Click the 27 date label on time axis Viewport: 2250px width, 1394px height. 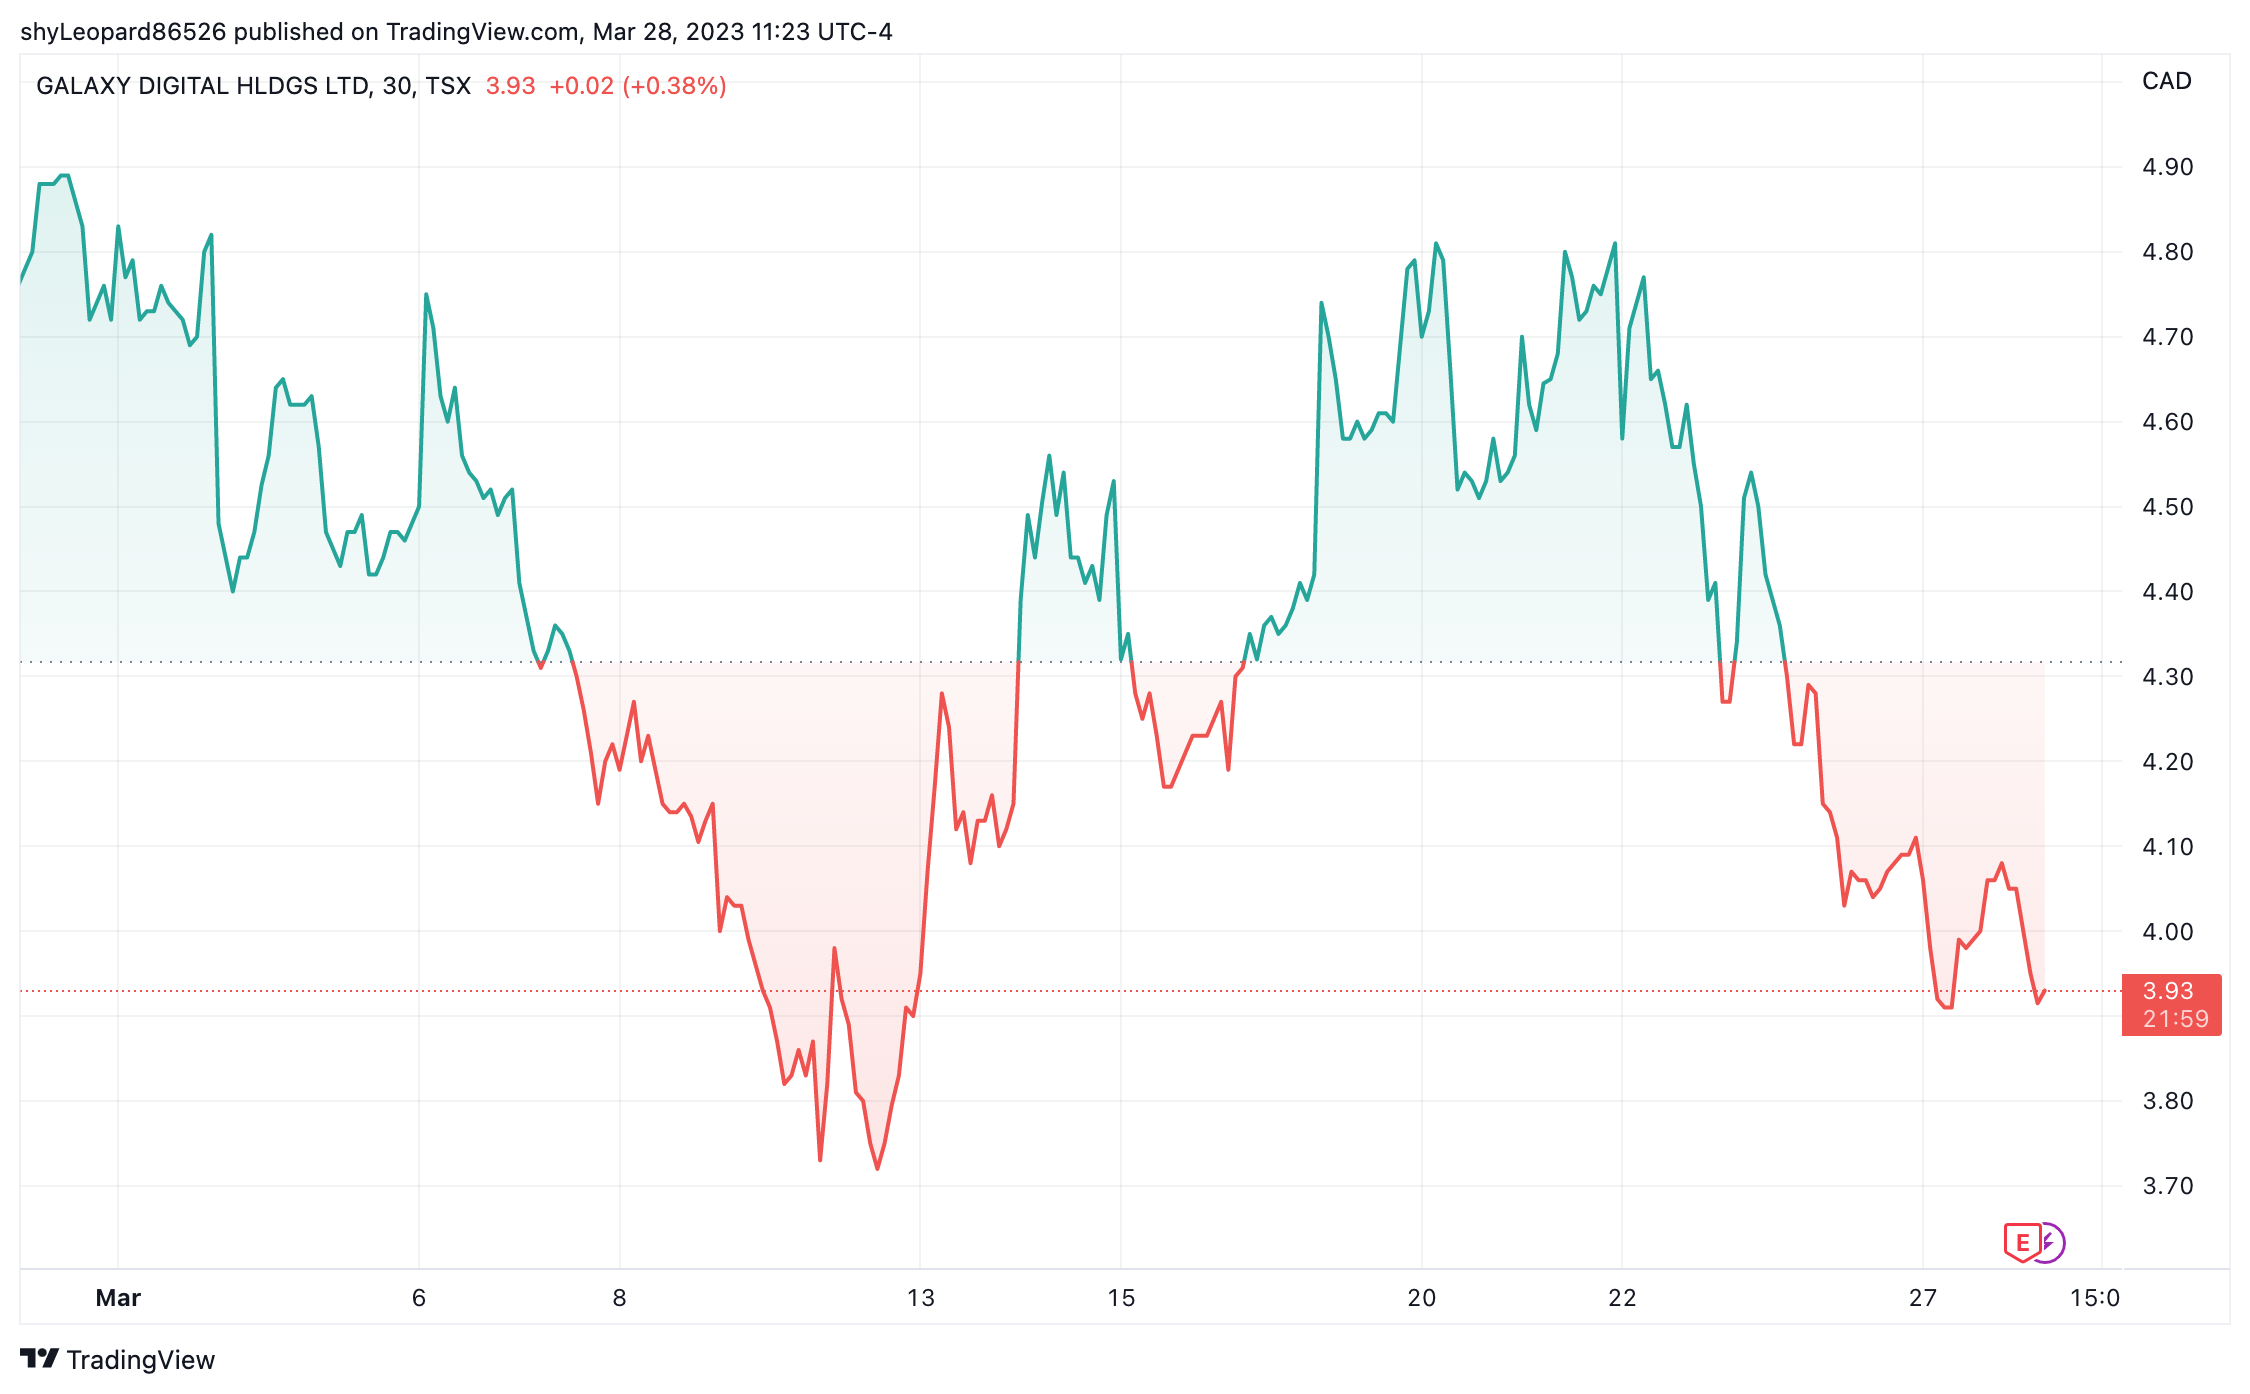click(x=1922, y=1298)
